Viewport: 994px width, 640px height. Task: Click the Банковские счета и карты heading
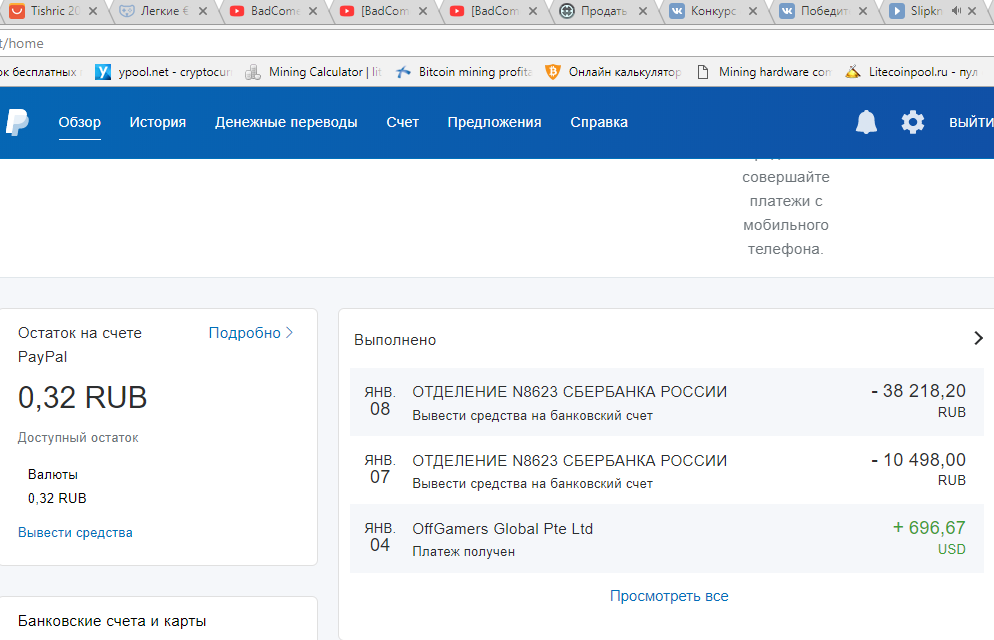click(x=112, y=621)
